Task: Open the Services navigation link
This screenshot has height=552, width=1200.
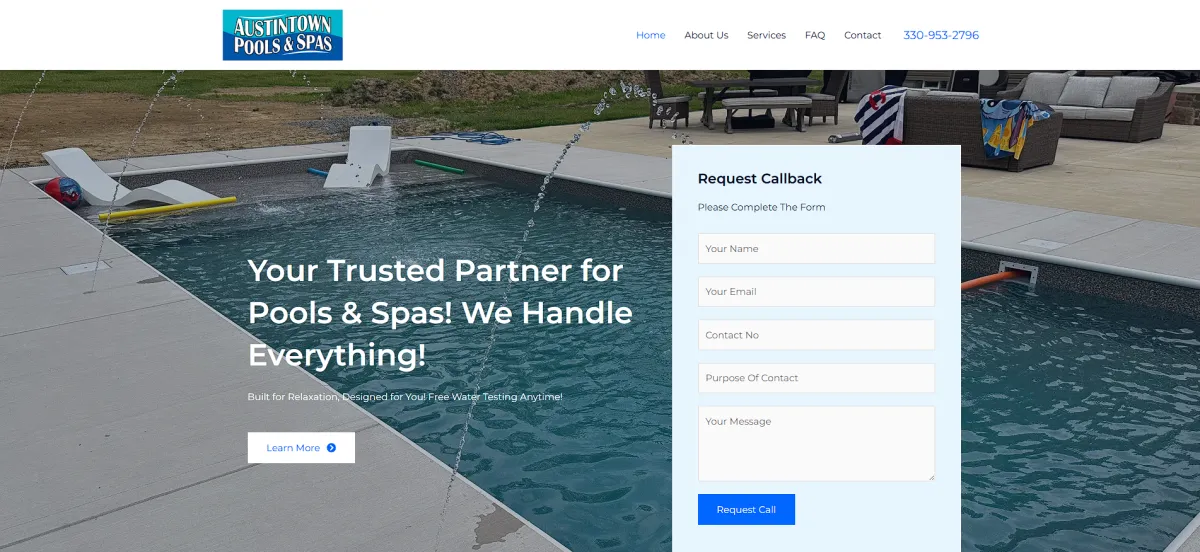Action: (766, 35)
